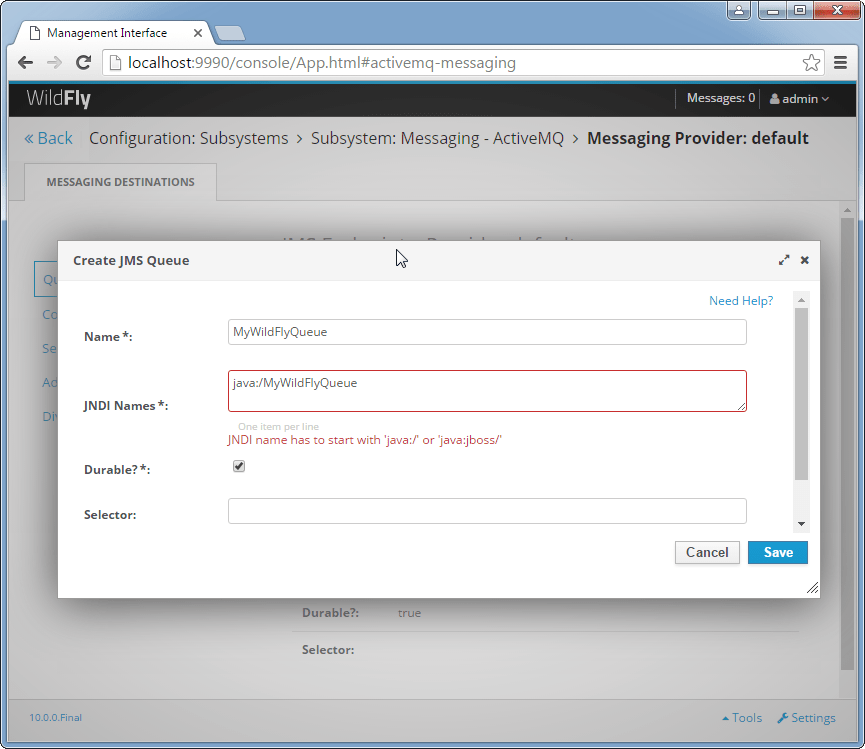Save the new JMS queue
This screenshot has width=865, height=749.
pyautogui.click(x=778, y=552)
